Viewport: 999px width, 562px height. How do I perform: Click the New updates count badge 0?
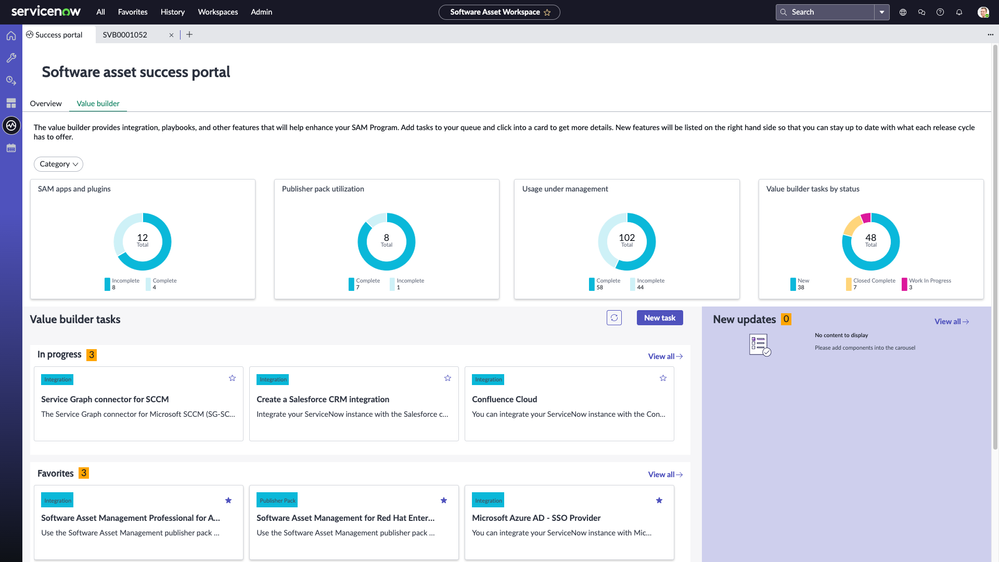pos(786,319)
